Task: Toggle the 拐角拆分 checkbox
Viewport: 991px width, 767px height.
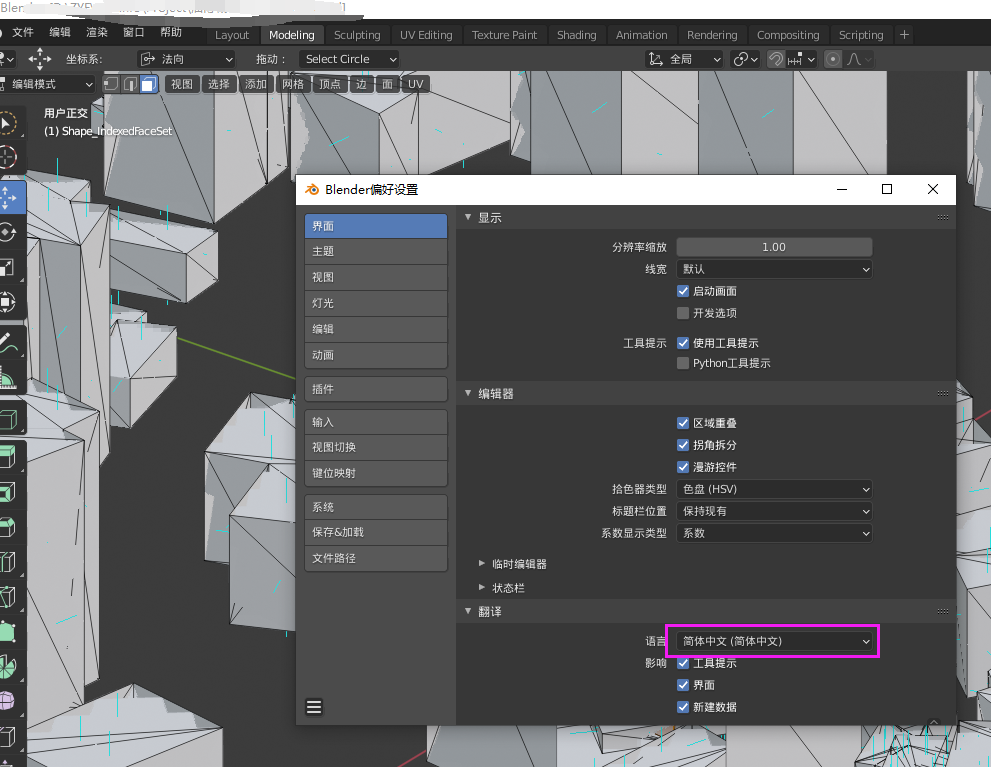Action: (x=683, y=445)
